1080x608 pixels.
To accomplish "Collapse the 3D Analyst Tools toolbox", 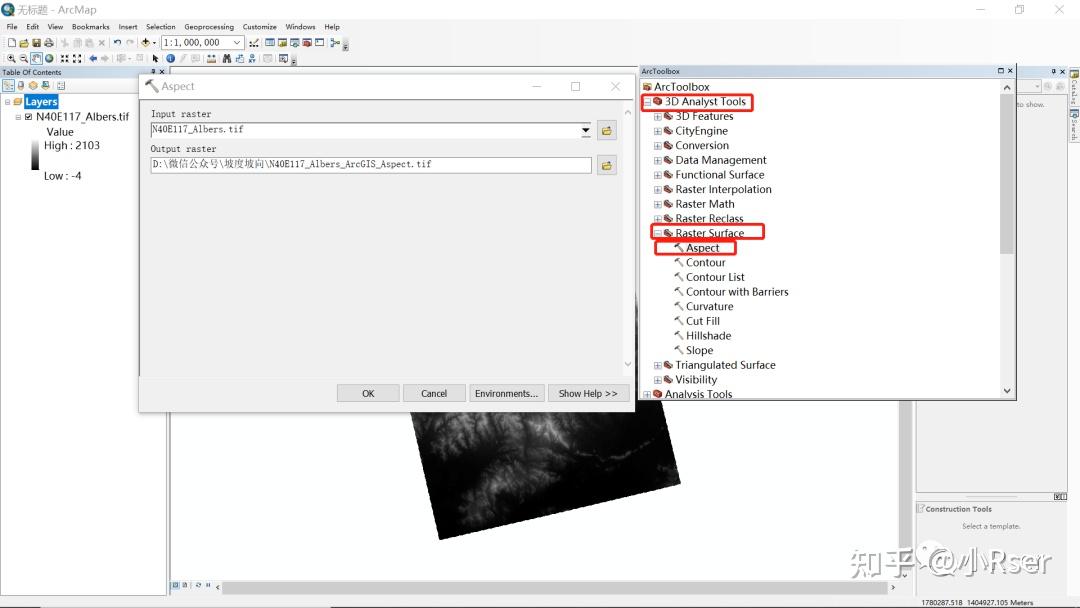I will 647,102.
